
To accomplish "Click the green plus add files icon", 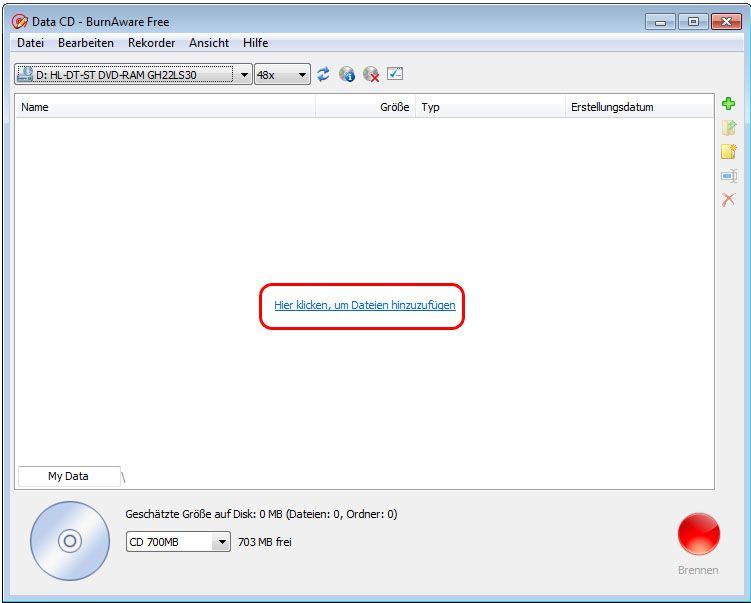I will pos(729,104).
